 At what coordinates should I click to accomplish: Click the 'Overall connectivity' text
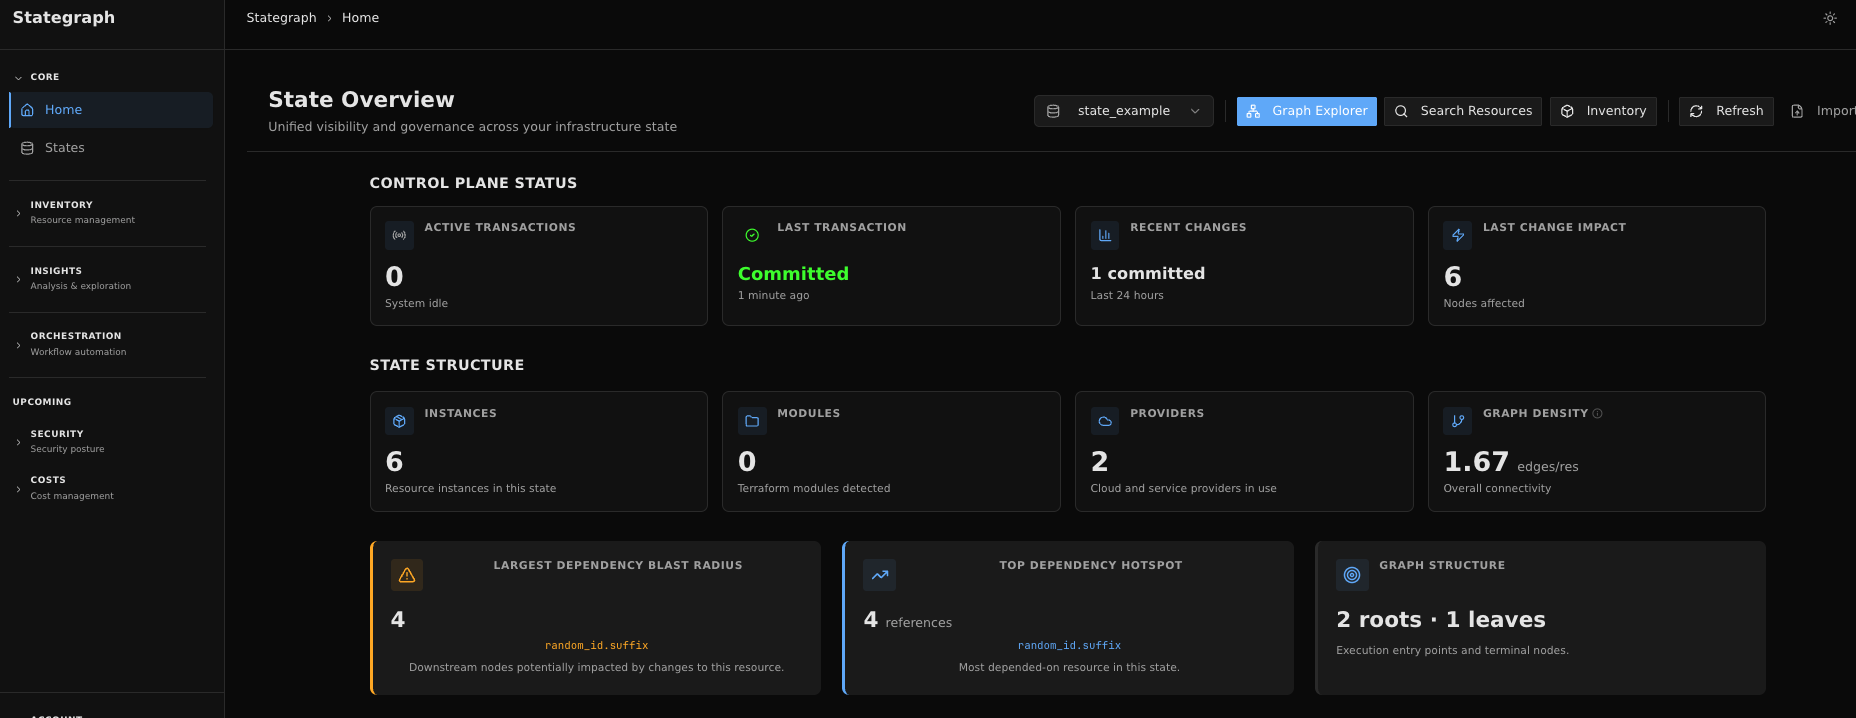pos(1497,489)
